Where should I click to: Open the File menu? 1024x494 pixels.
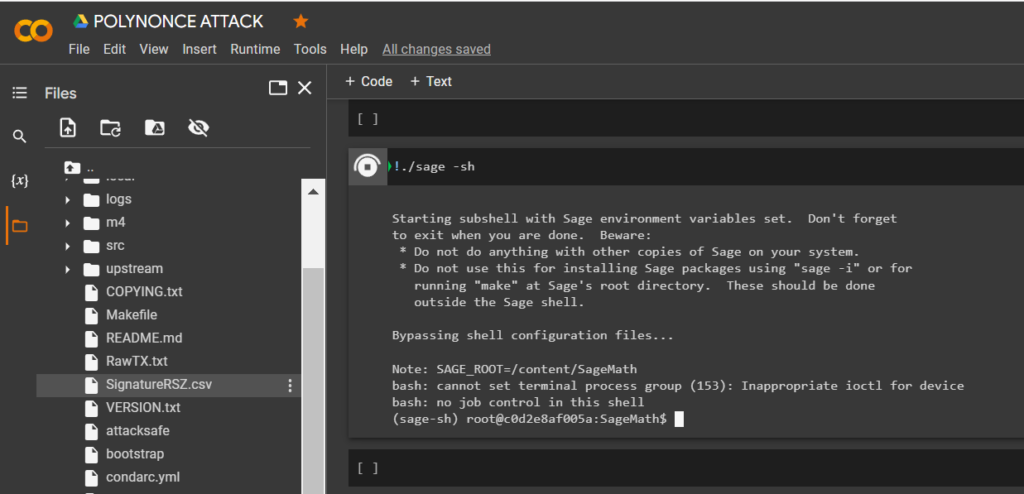pos(79,49)
